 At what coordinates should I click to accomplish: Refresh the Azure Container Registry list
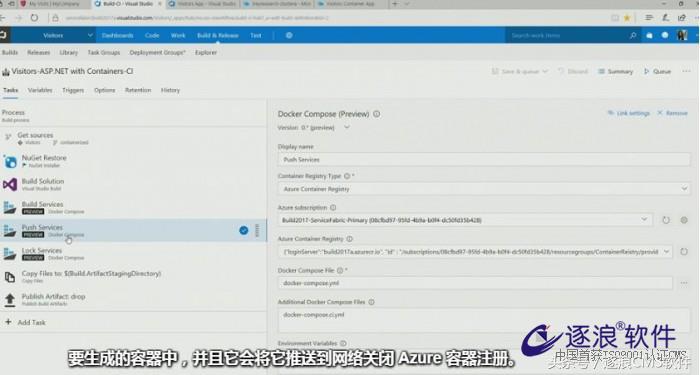tap(683, 251)
